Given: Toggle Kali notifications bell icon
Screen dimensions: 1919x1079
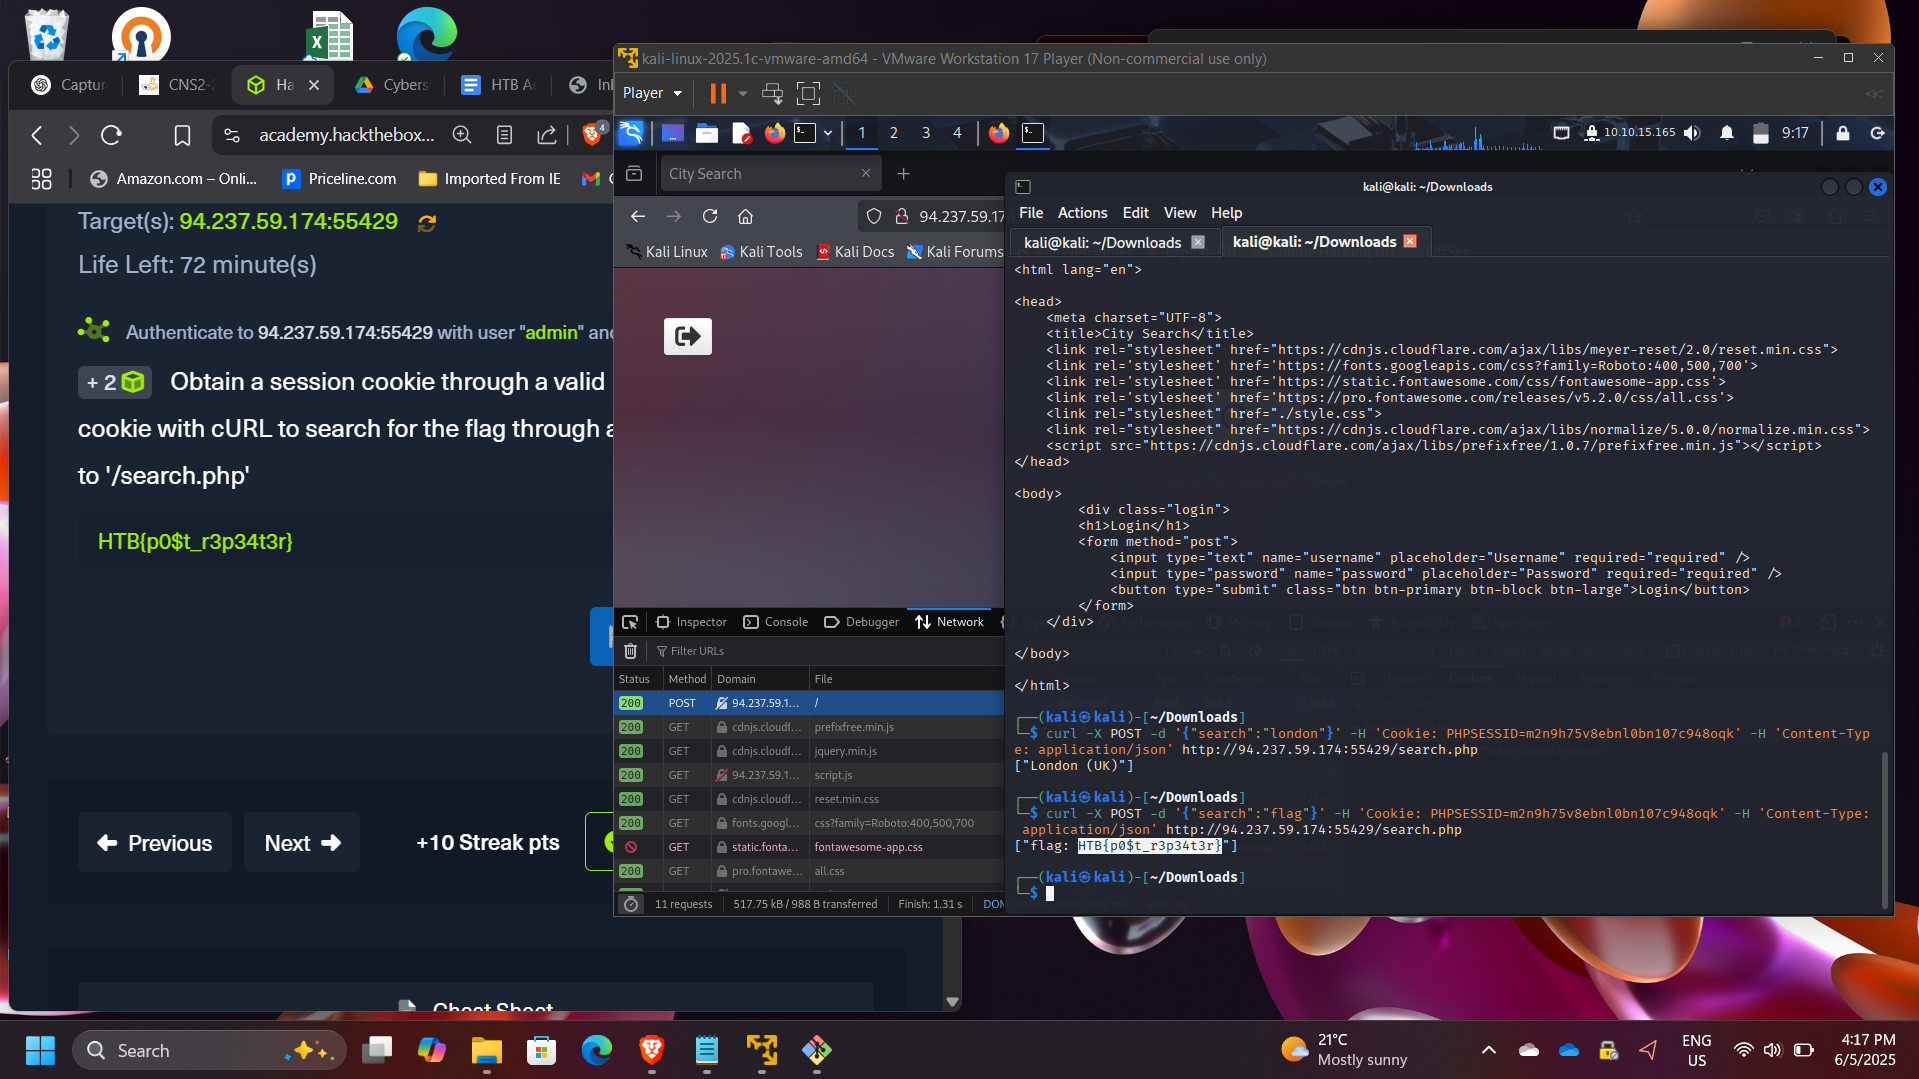Looking at the screenshot, I should coord(1727,133).
